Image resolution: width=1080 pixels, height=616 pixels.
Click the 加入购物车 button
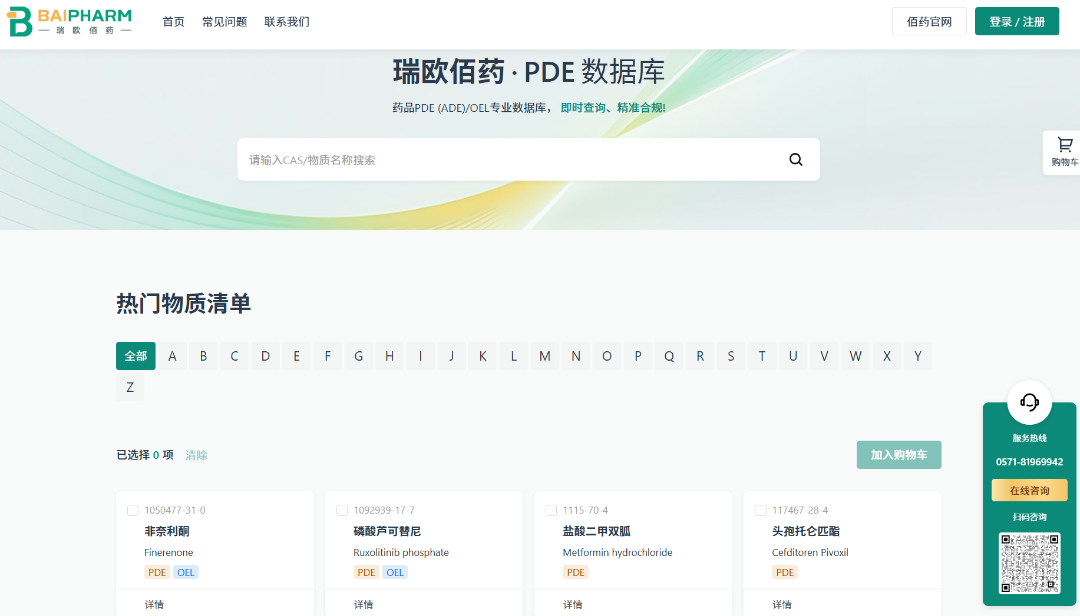(x=899, y=455)
